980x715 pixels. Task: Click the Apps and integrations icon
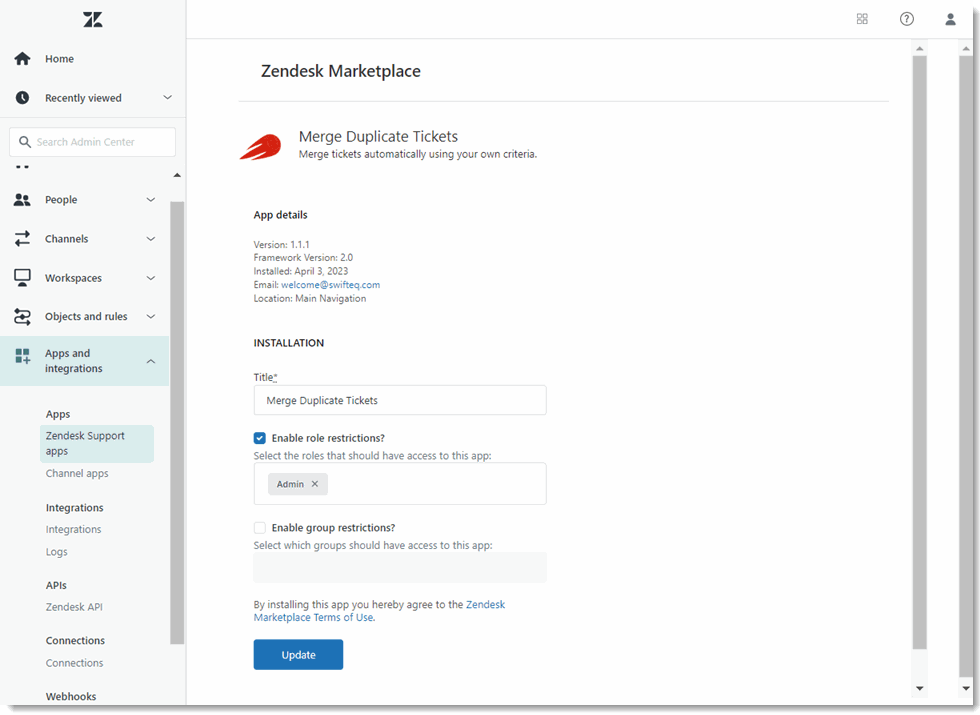[x=22, y=356]
